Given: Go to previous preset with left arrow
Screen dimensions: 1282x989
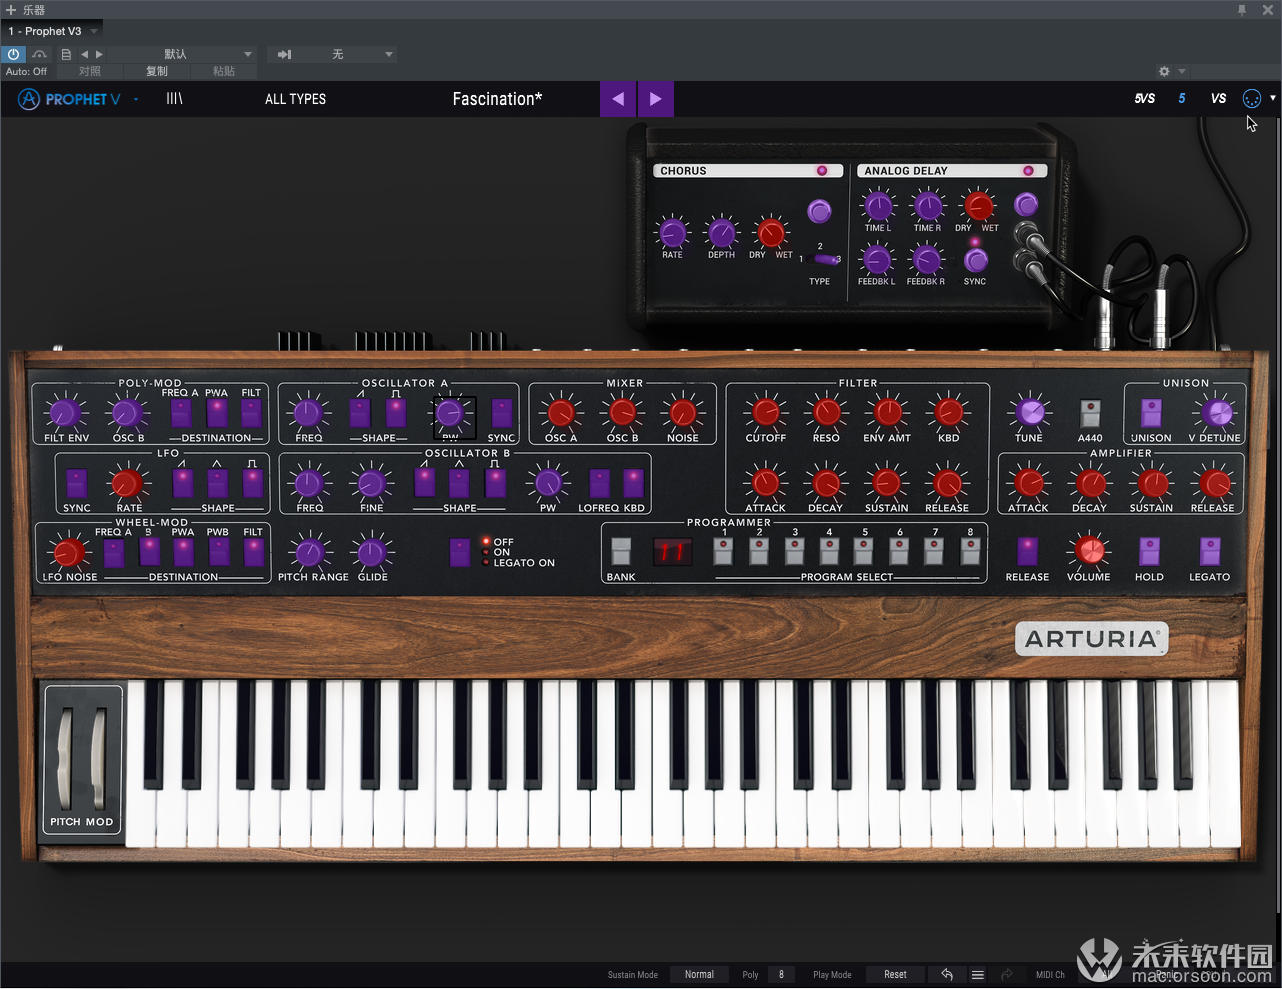Looking at the screenshot, I should tap(618, 99).
